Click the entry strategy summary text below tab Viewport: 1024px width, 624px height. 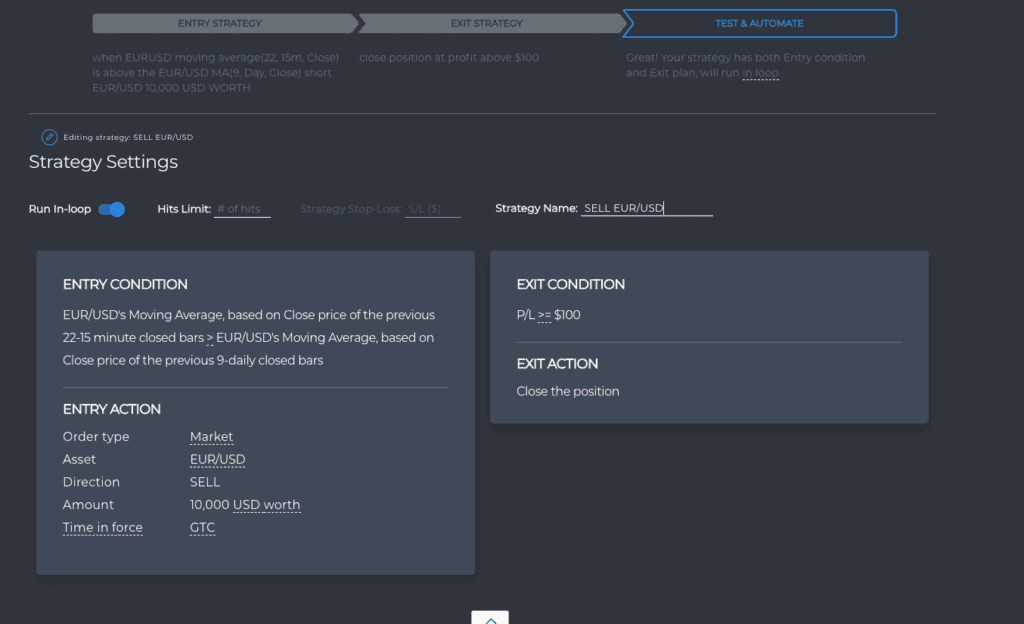[216, 72]
